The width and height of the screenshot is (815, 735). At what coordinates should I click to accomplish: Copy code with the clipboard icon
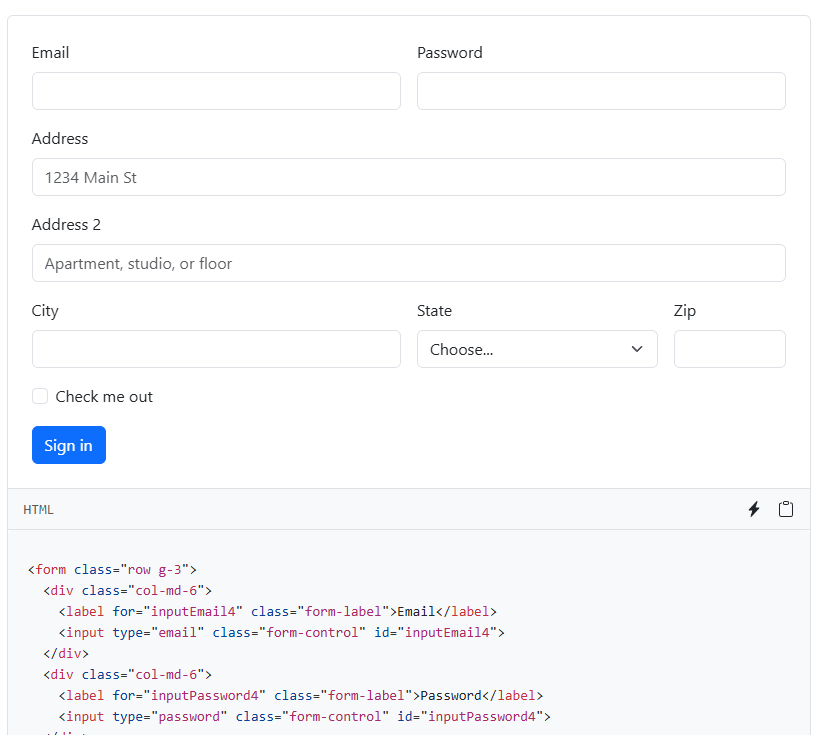pos(786,510)
